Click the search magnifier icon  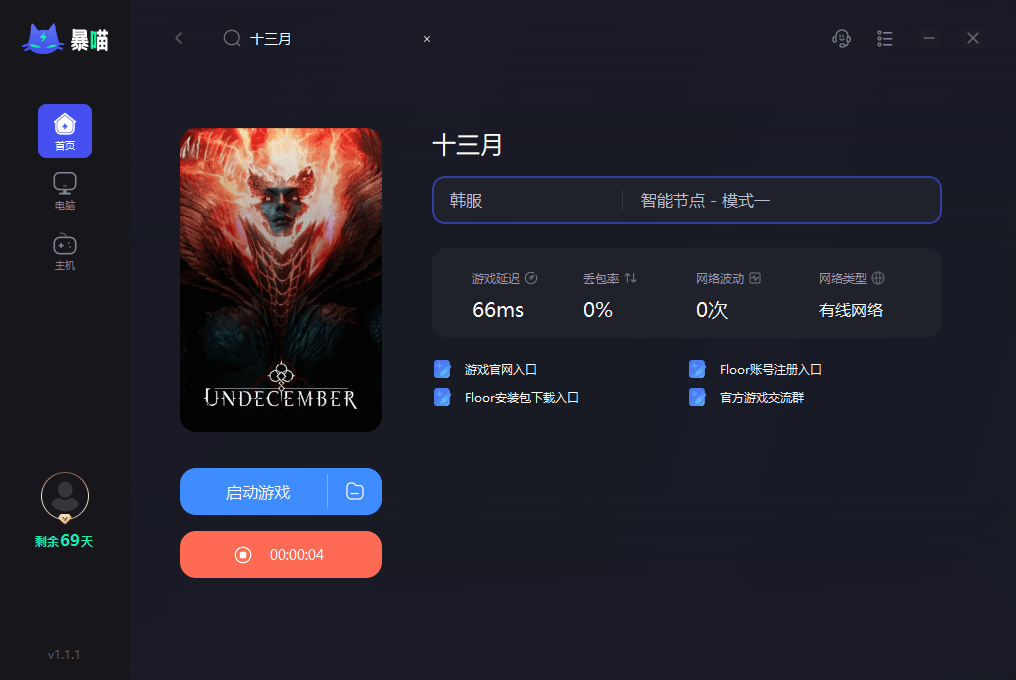(x=231, y=38)
